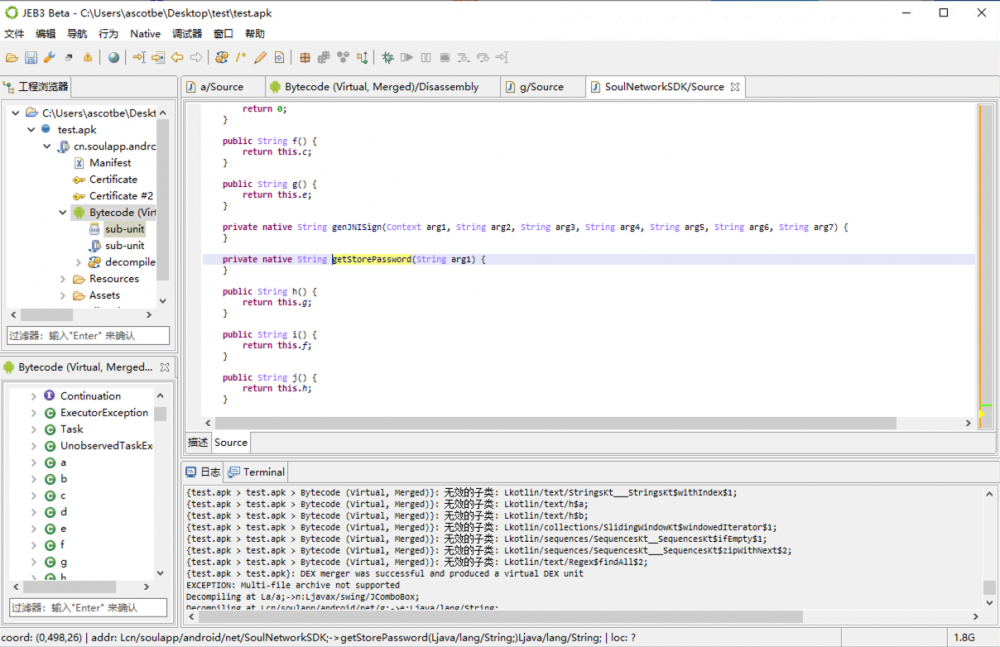Expand the Resources folder node
Screen dimensions: 1000x647
click(63, 279)
